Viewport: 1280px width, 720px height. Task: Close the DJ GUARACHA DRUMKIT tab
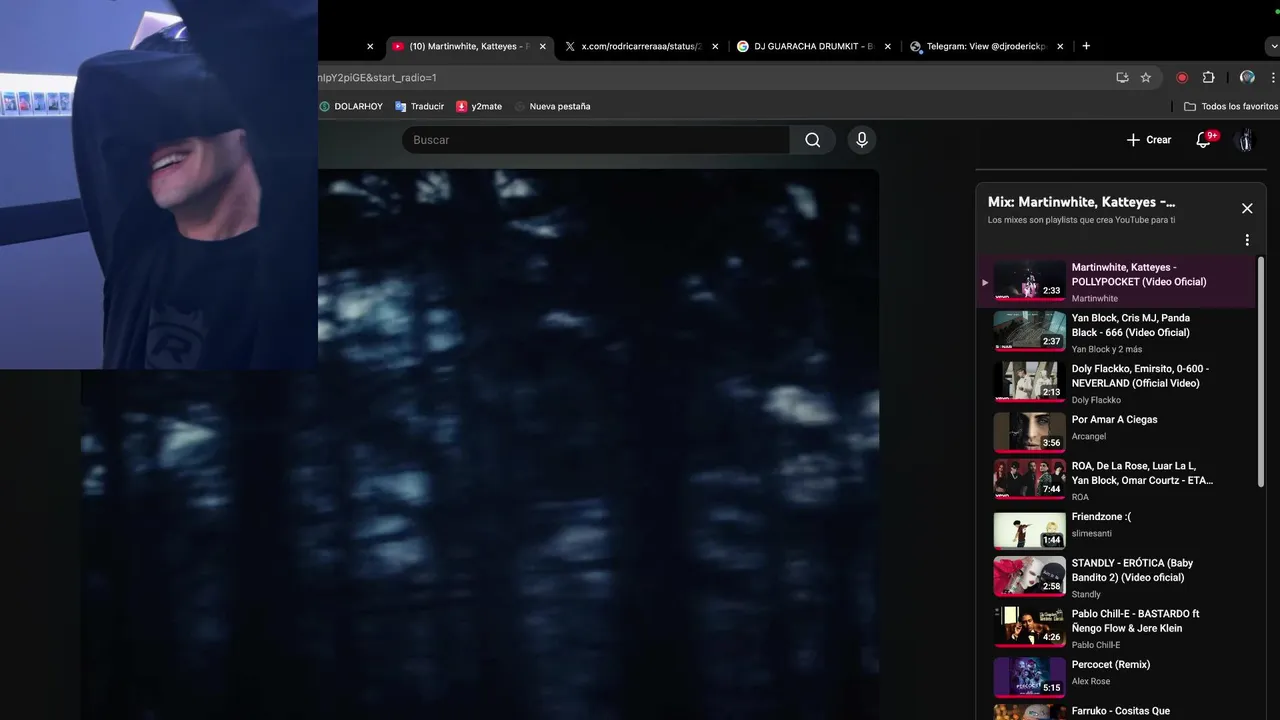pos(887,46)
